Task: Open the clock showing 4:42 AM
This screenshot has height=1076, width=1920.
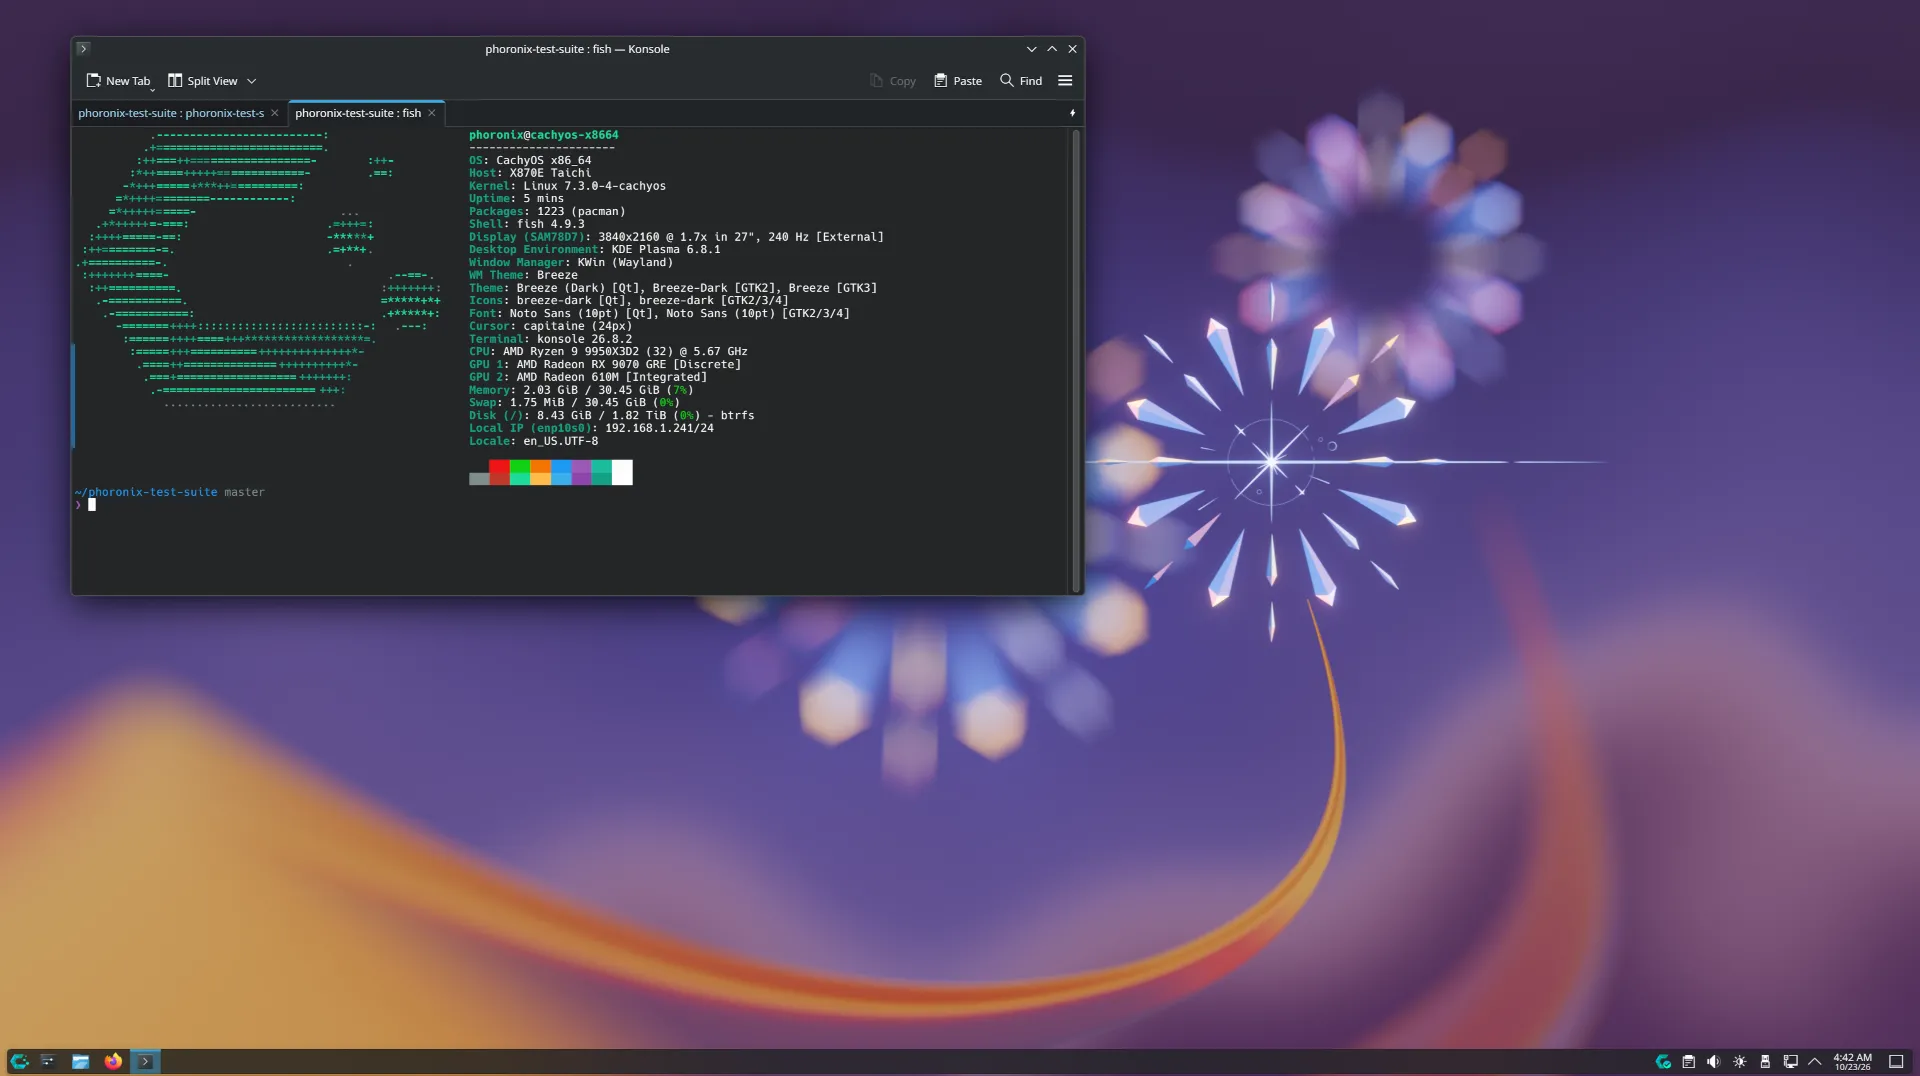Action: click(x=1852, y=1062)
